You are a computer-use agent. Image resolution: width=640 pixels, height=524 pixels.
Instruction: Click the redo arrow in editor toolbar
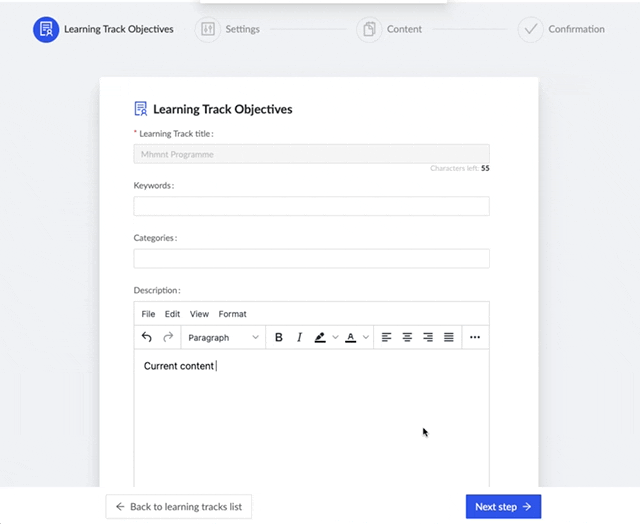[168, 338]
